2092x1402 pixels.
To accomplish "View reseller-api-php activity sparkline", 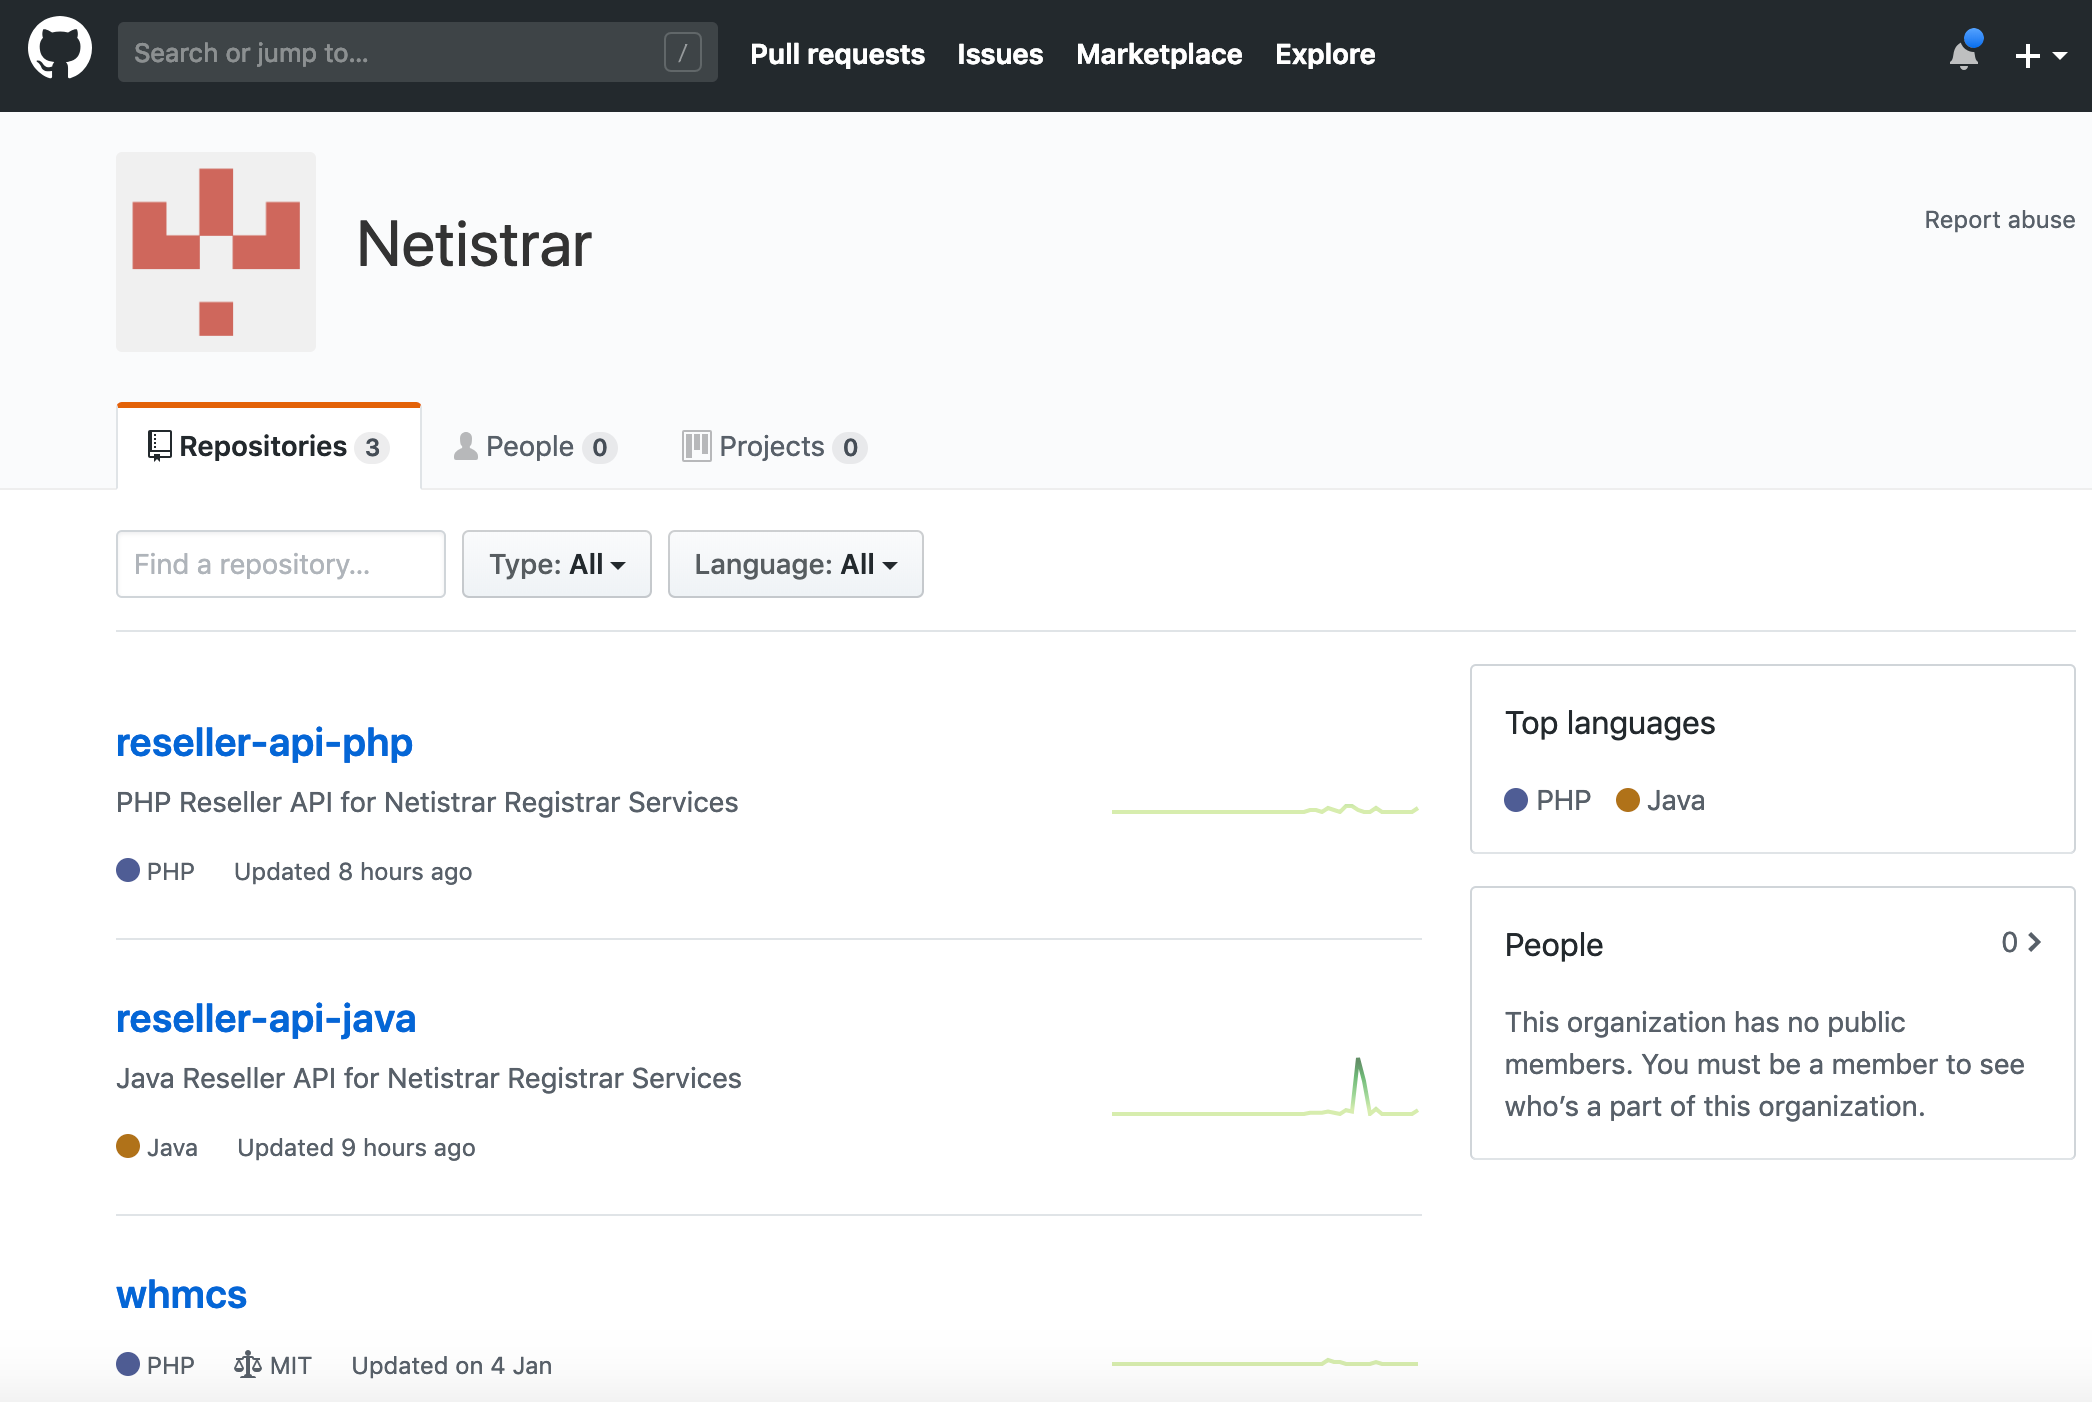I will [x=1265, y=808].
